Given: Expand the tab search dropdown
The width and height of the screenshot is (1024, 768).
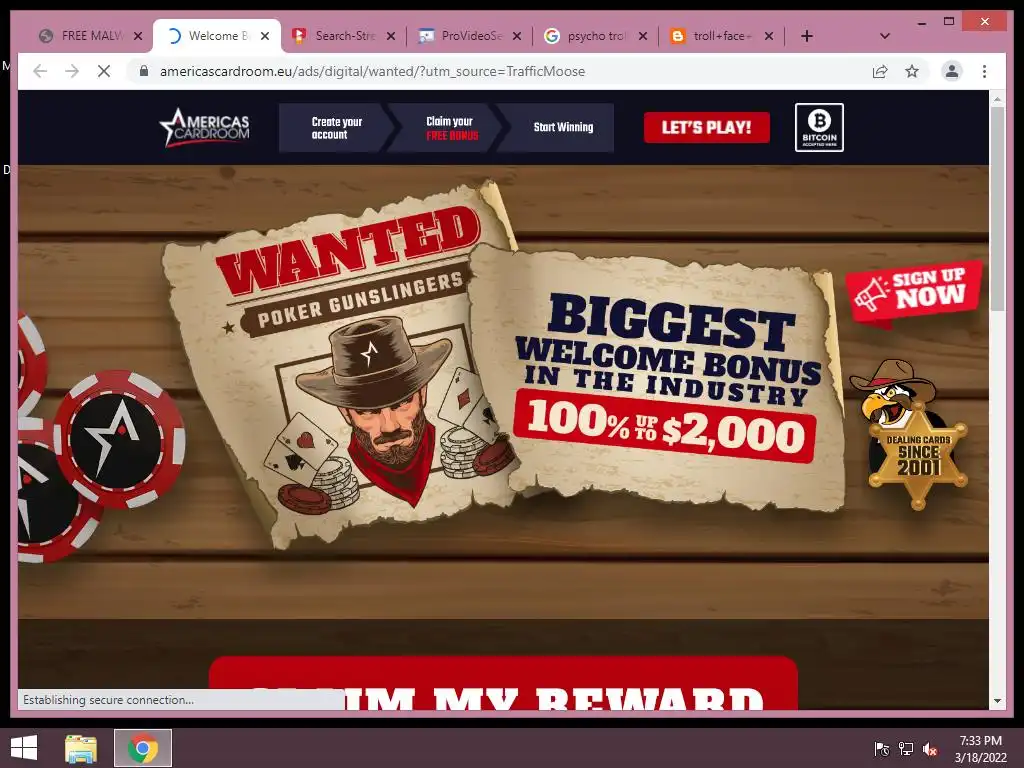Looking at the screenshot, I should click(885, 36).
